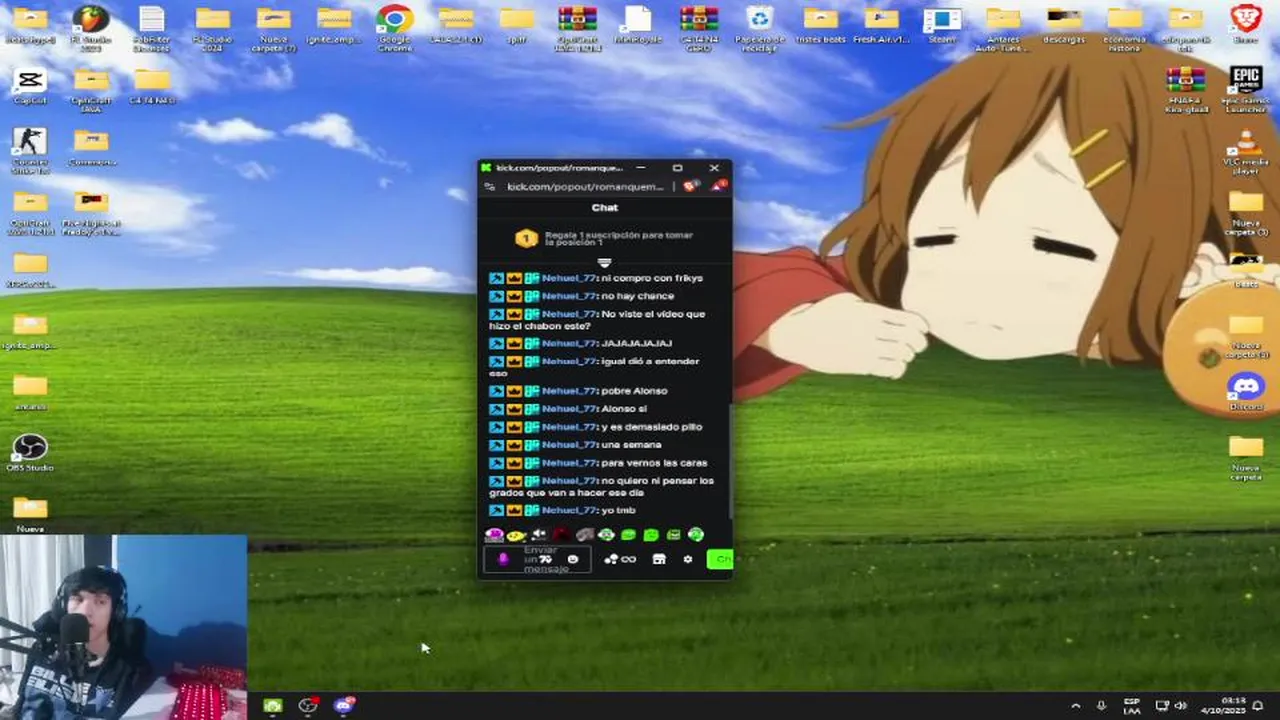
Task: Click the chat window vertical scrollbar
Action: pos(730,460)
